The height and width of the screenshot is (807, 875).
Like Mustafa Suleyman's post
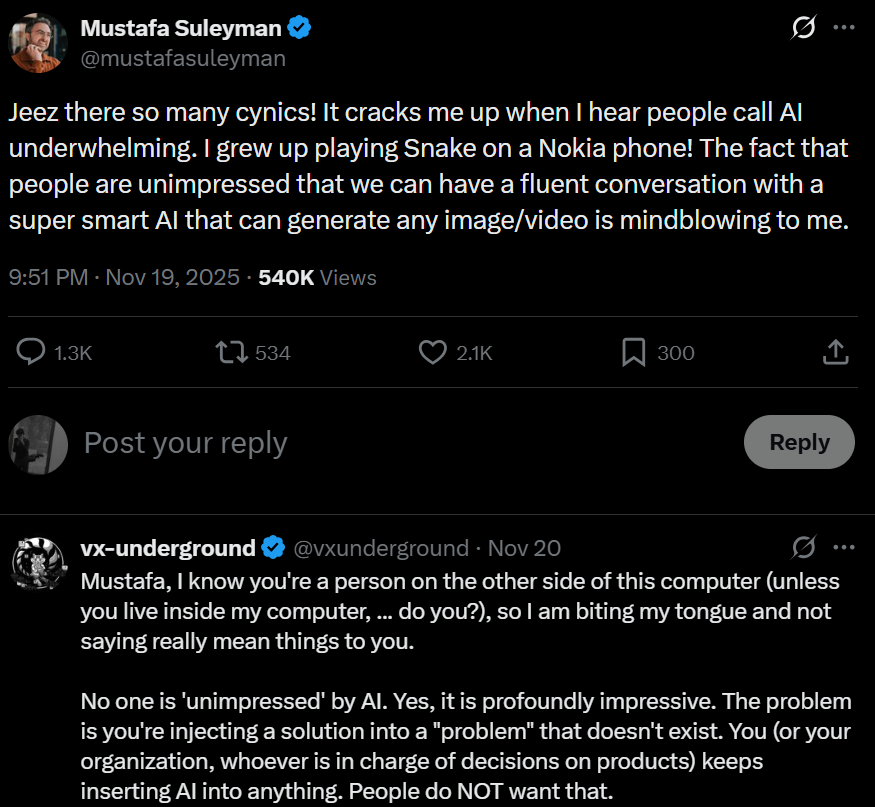click(431, 352)
